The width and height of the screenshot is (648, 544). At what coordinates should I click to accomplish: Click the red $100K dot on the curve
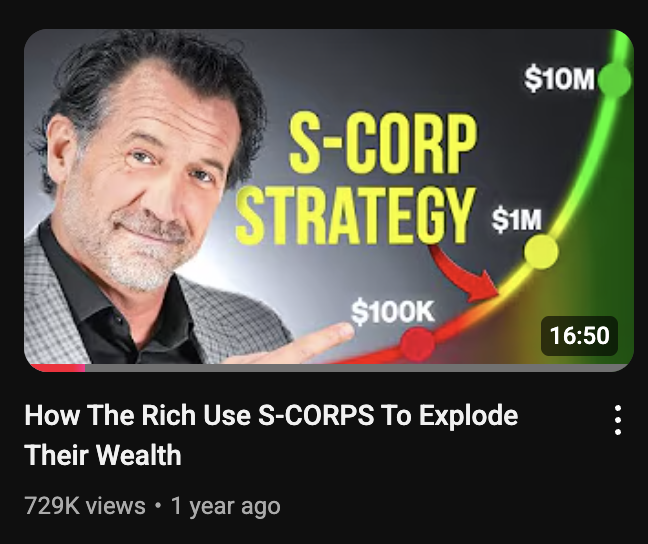tap(418, 344)
